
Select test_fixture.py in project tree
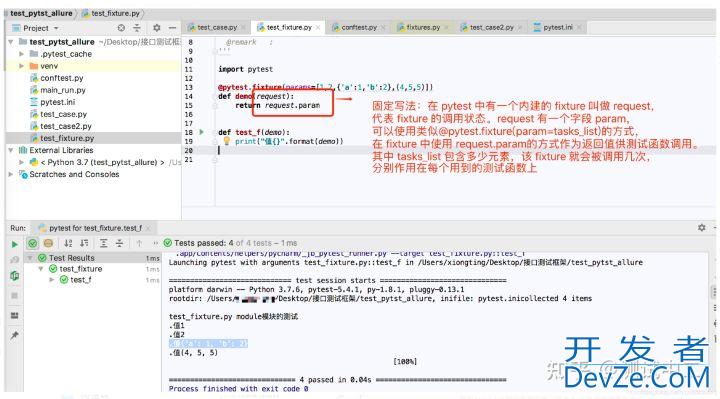tap(67, 138)
